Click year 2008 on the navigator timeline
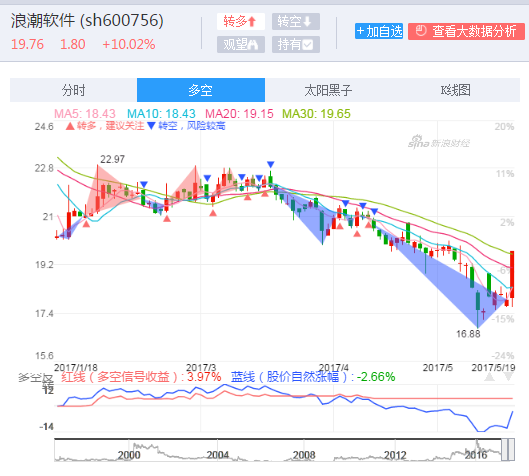Screen dimensions: 529x476 pos(304,455)
